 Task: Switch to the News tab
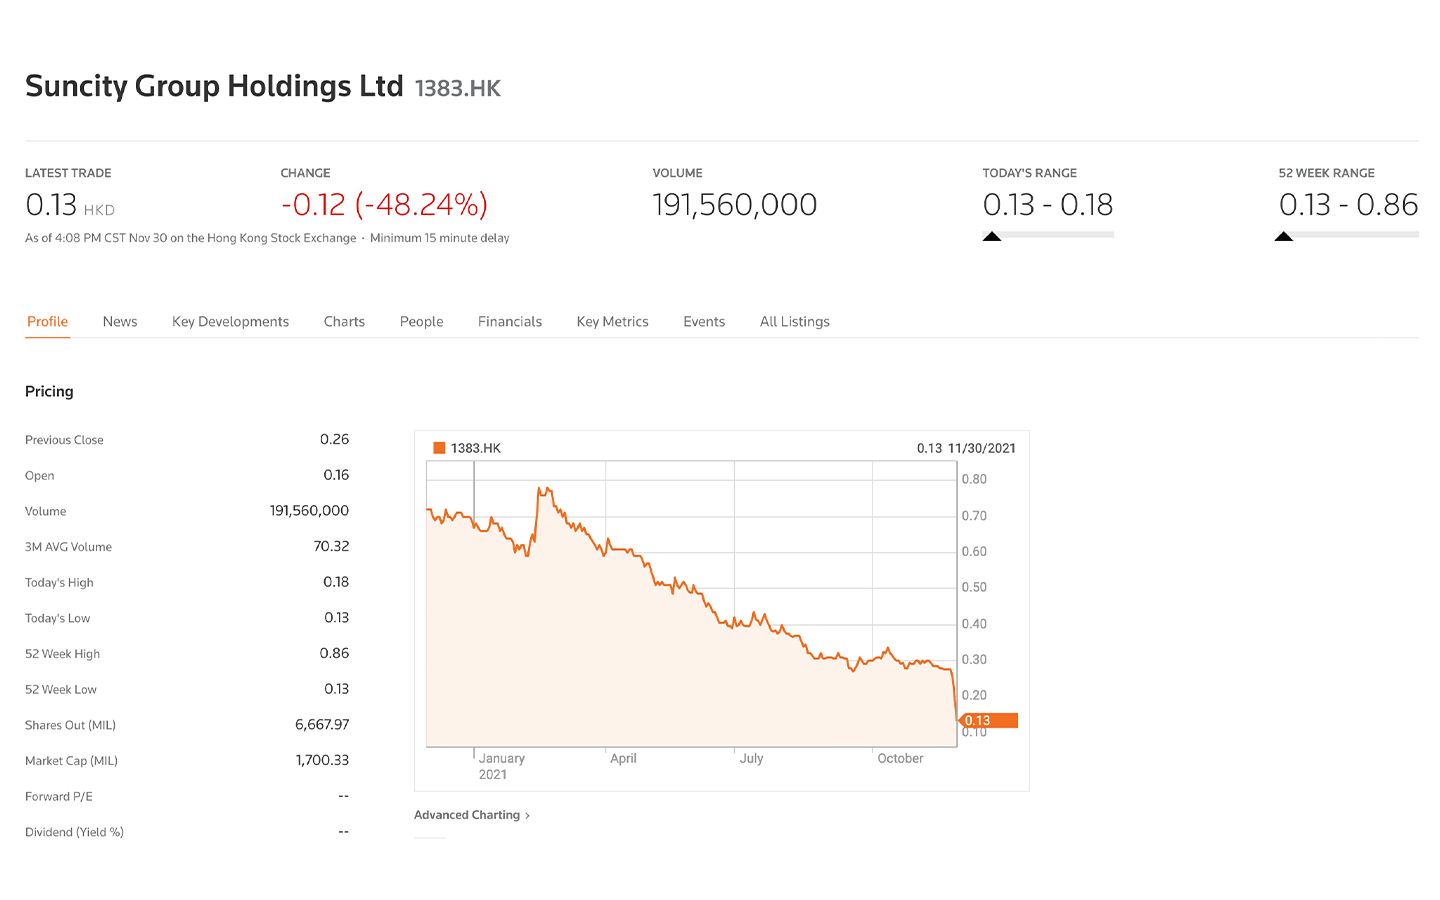pos(120,321)
